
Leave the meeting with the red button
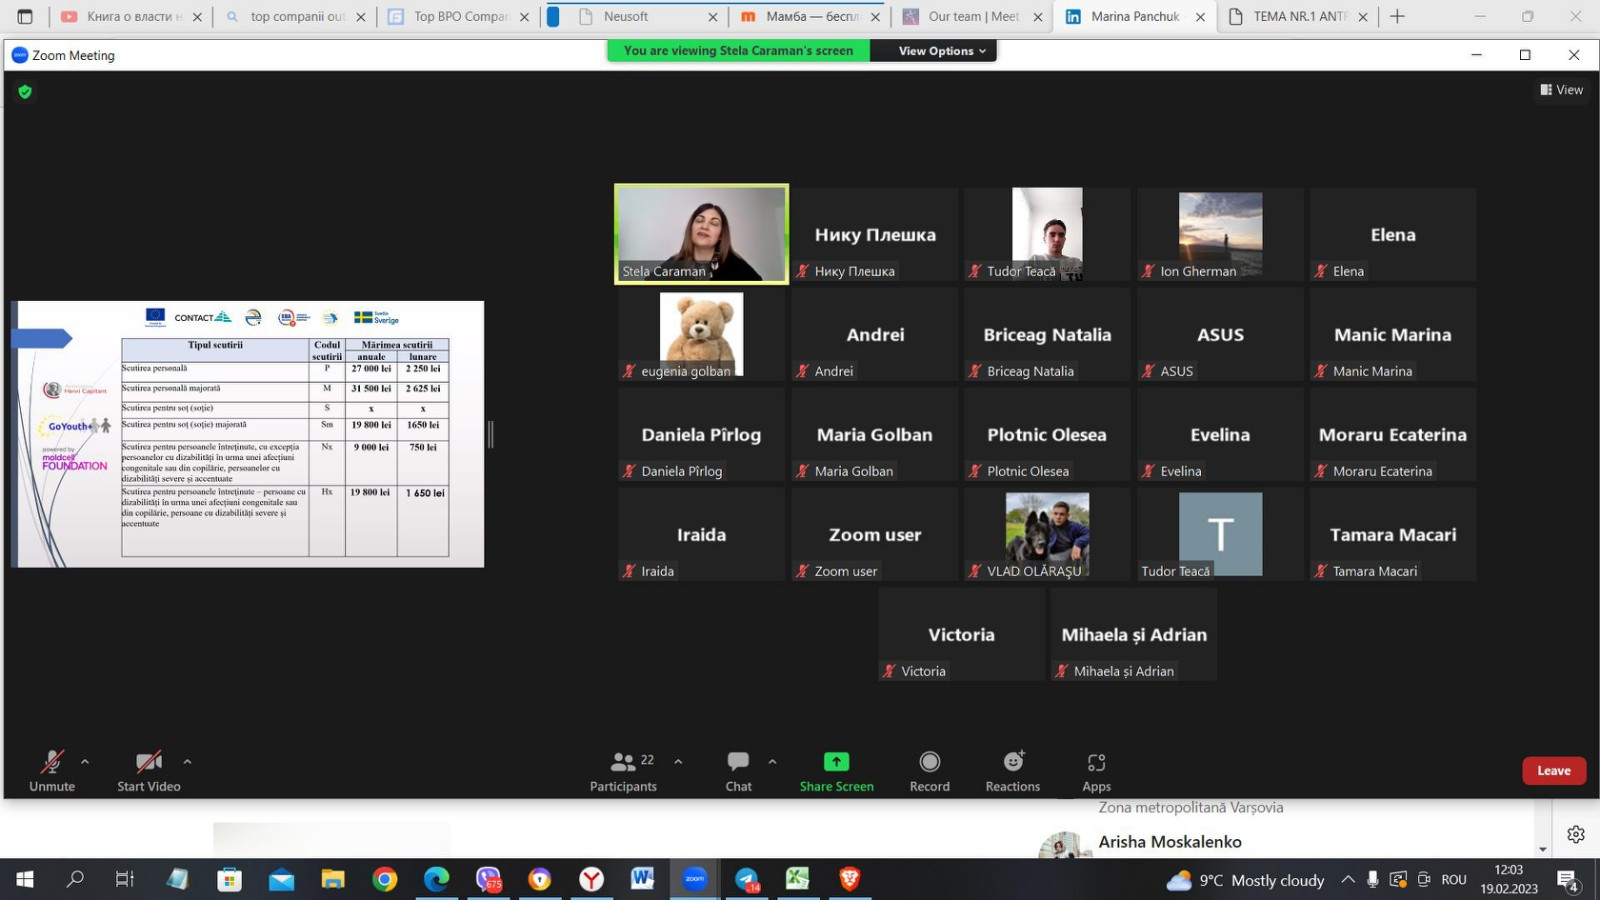point(1553,771)
